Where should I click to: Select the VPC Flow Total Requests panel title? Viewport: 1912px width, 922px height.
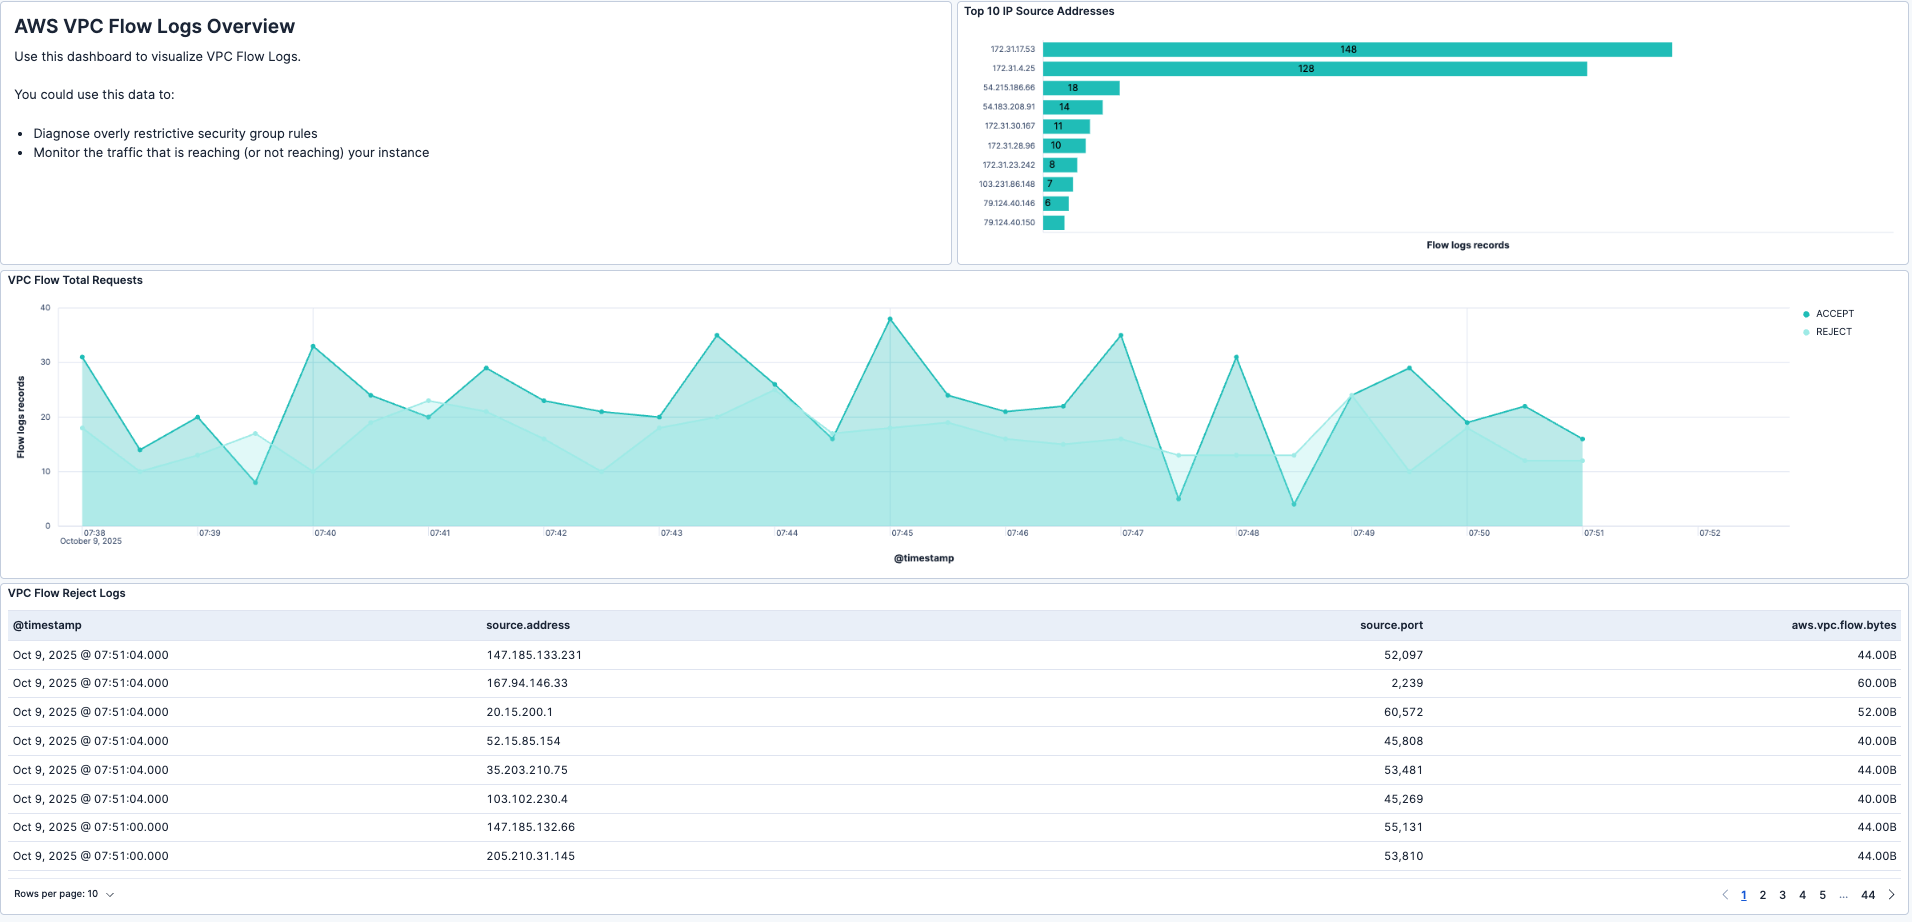pos(75,280)
